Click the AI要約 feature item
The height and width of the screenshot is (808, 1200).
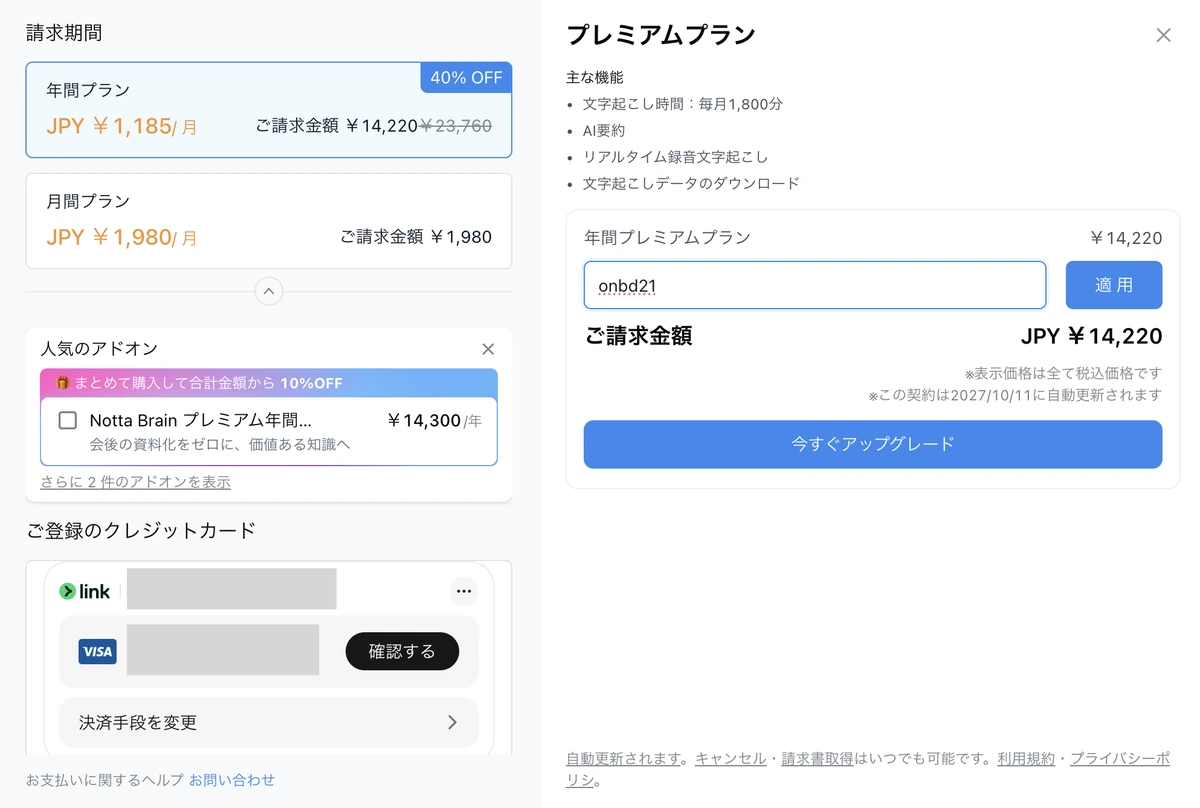point(604,130)
